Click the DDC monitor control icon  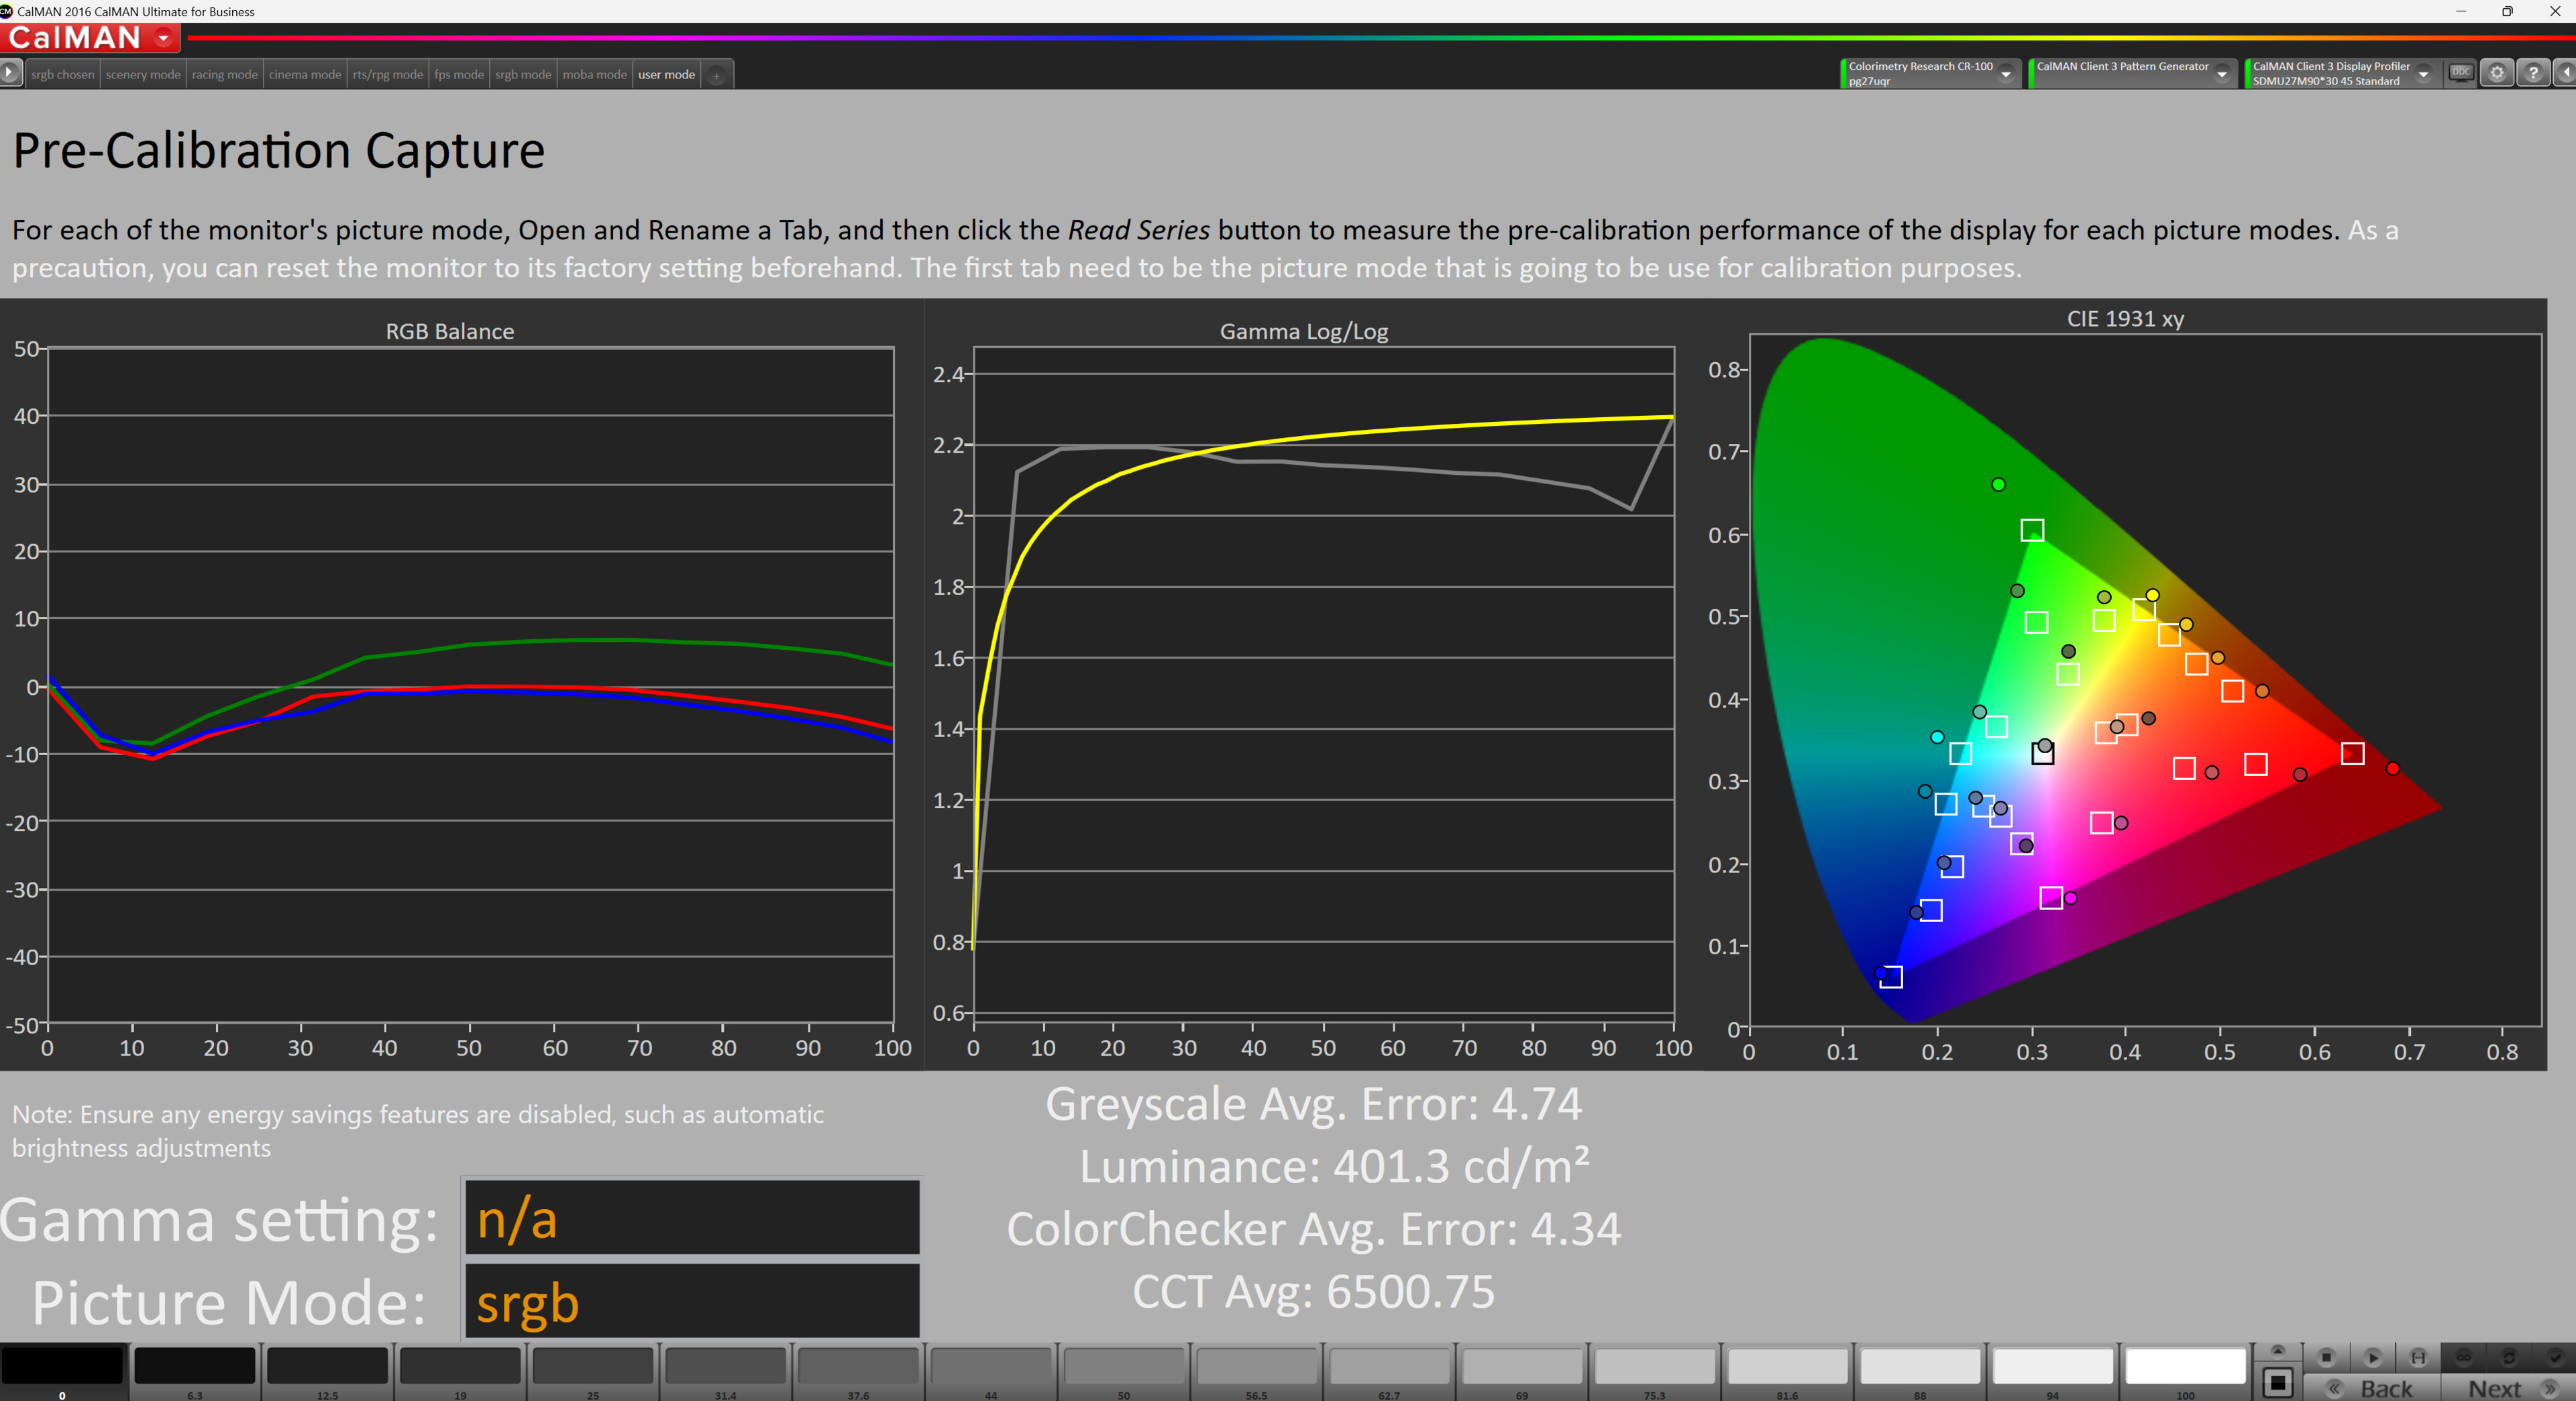tap(2461, 73)
